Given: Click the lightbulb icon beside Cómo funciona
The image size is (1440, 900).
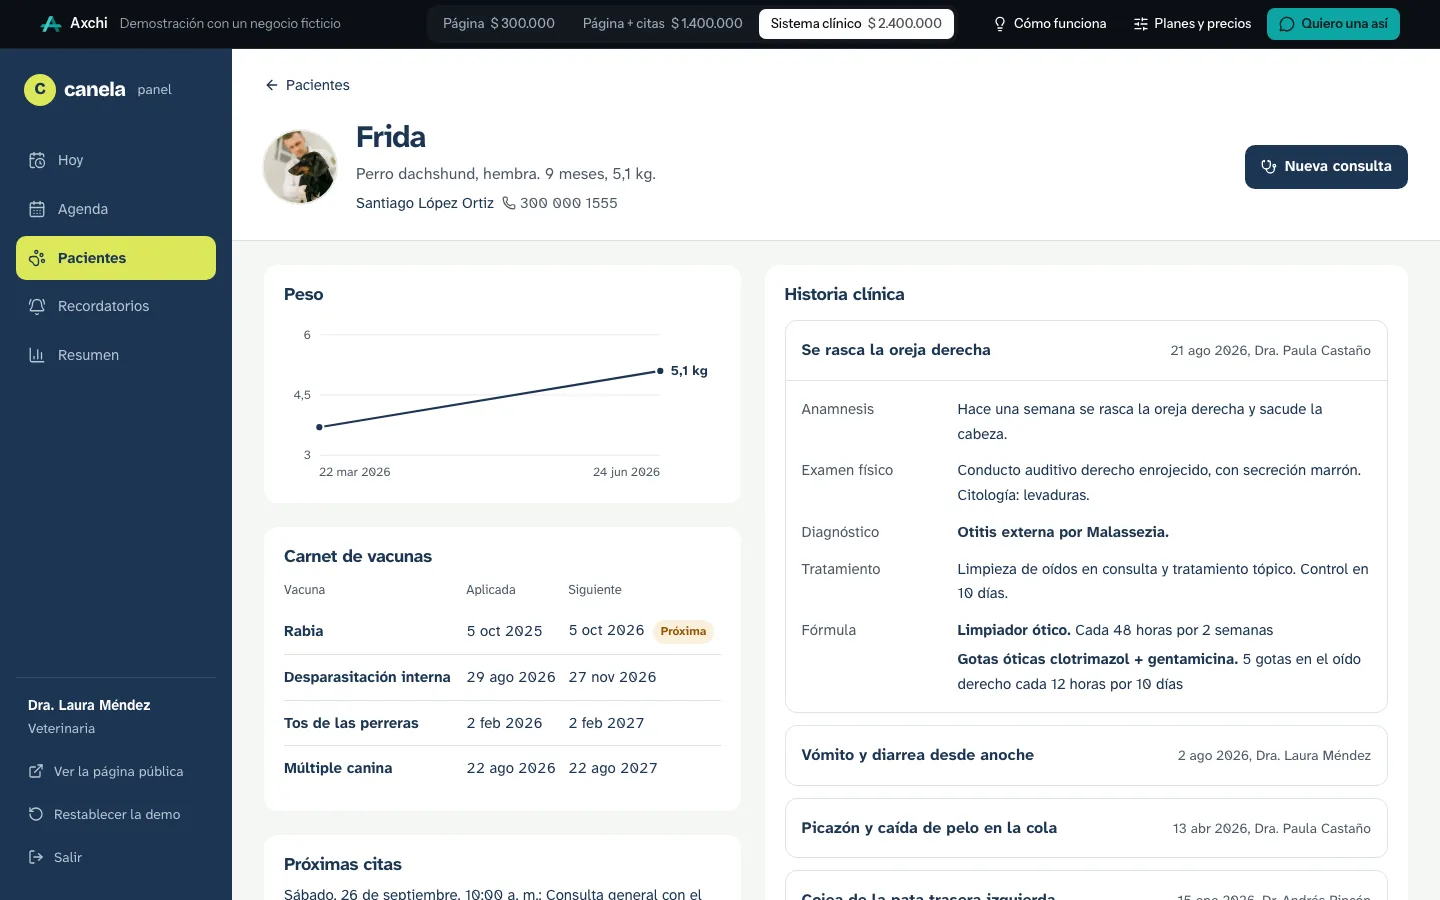Looking at the screenshot, I should pyautogui.click(x=999, y=24).
